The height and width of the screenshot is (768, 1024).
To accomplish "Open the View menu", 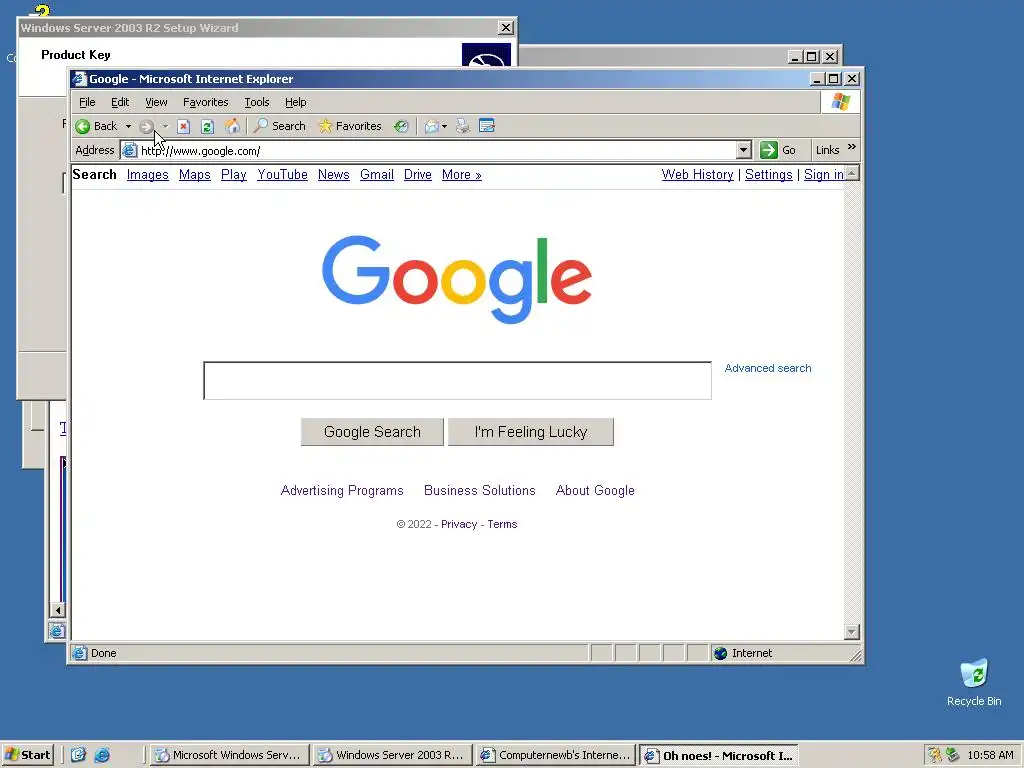I will coord(156,102).
